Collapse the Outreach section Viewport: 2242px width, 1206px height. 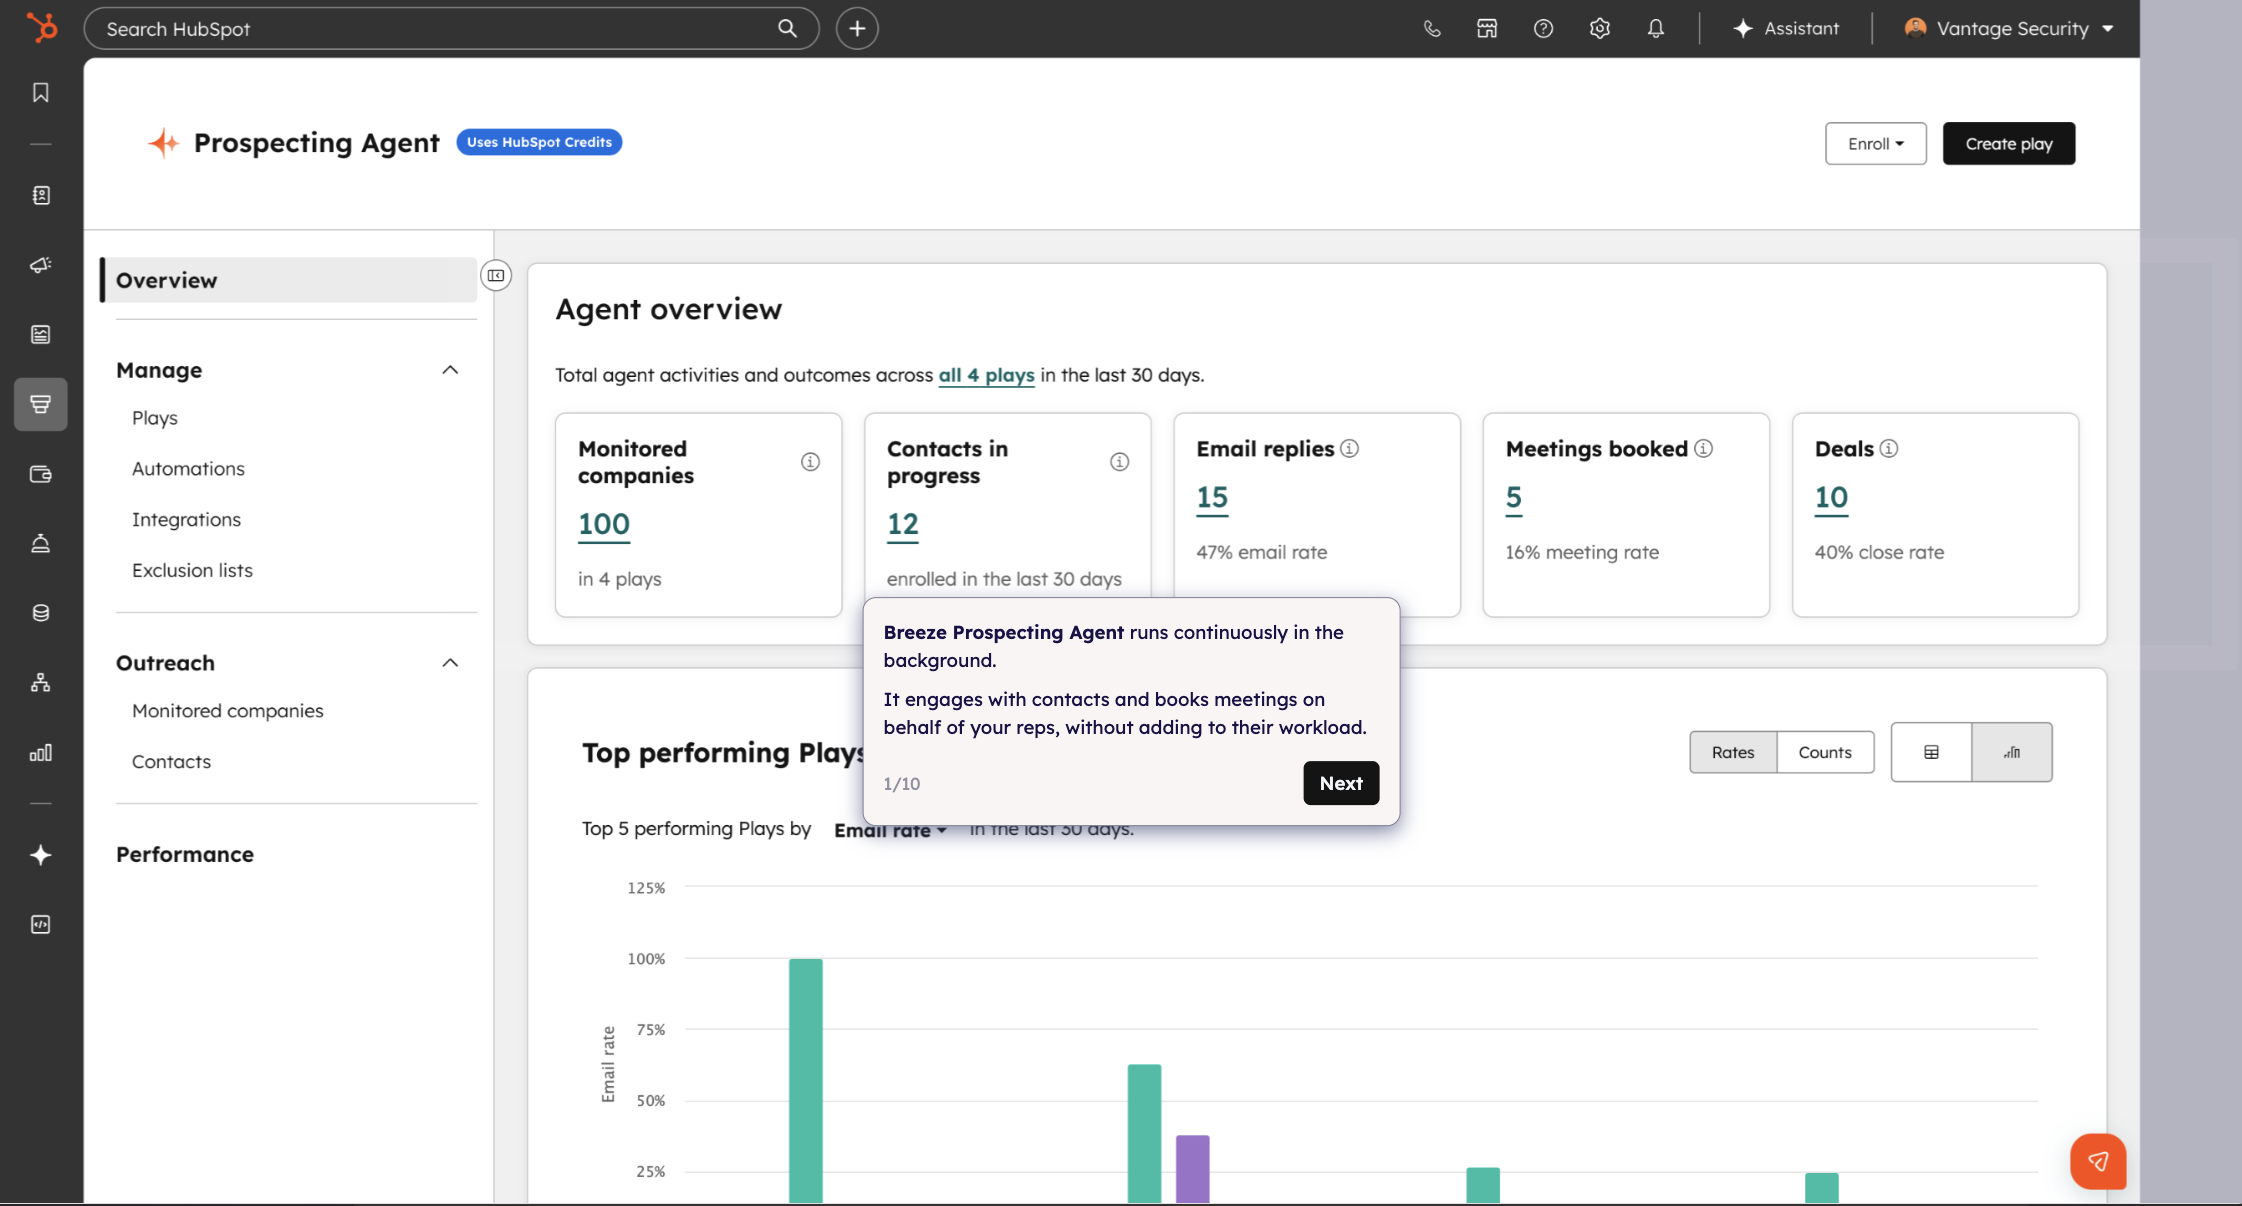point(450,663)
